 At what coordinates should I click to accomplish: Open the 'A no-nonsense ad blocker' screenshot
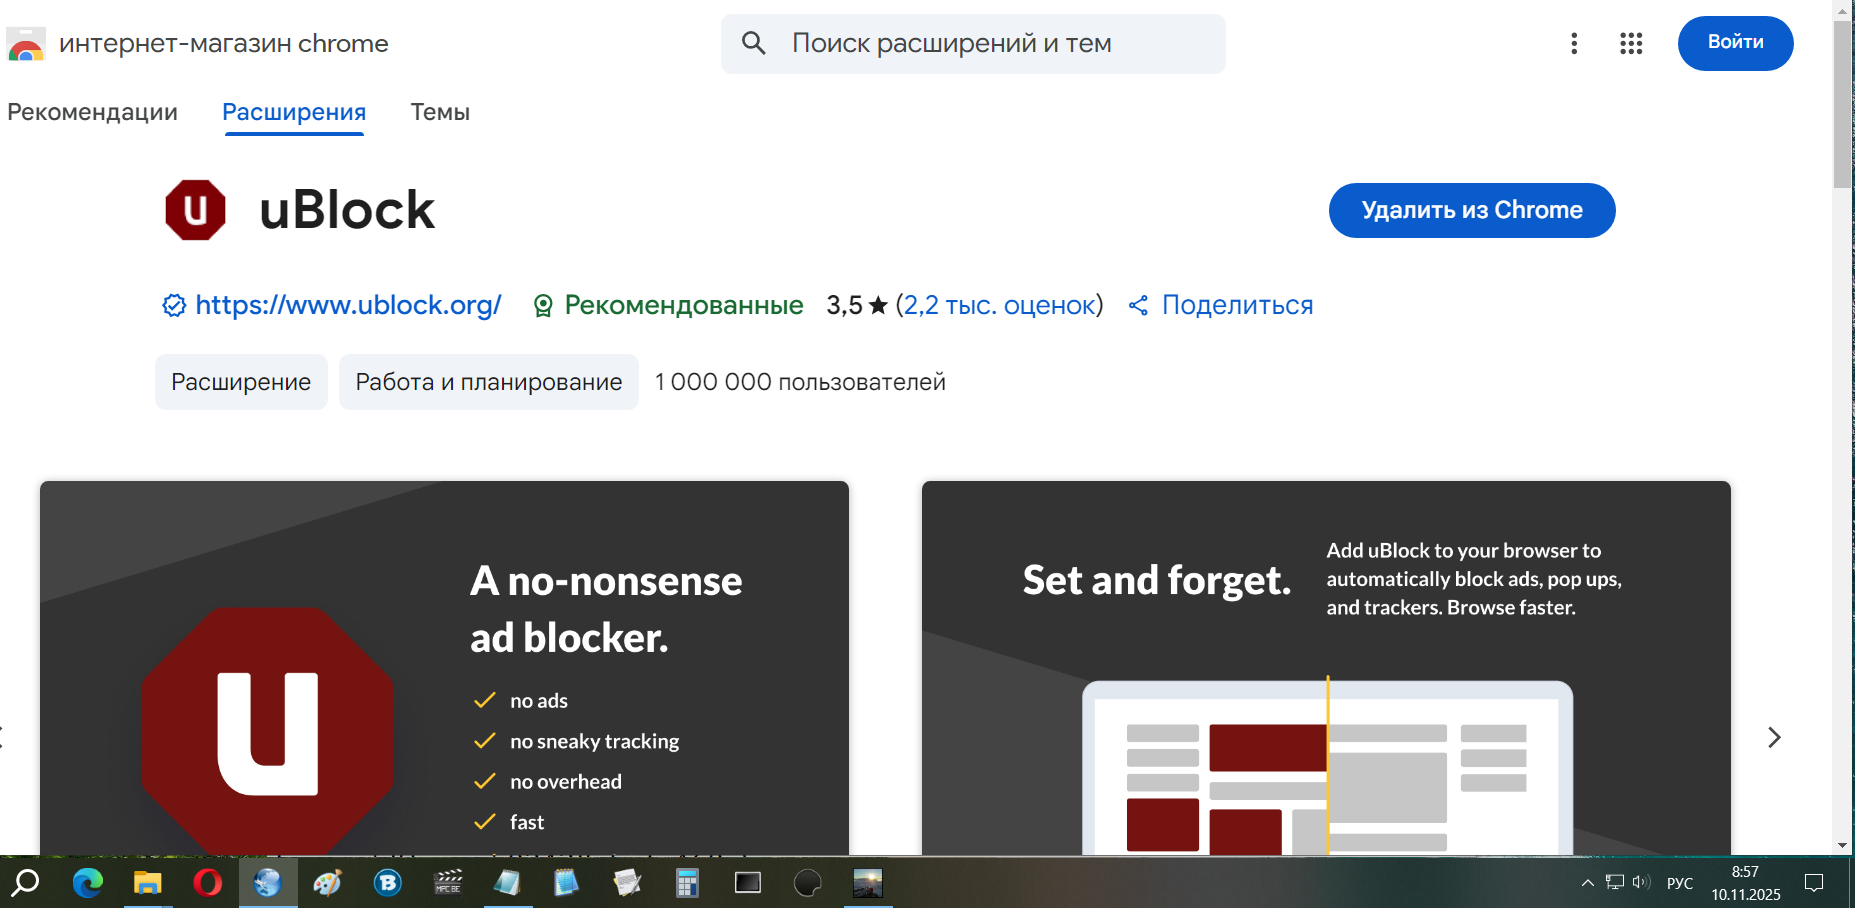(444, 668)
